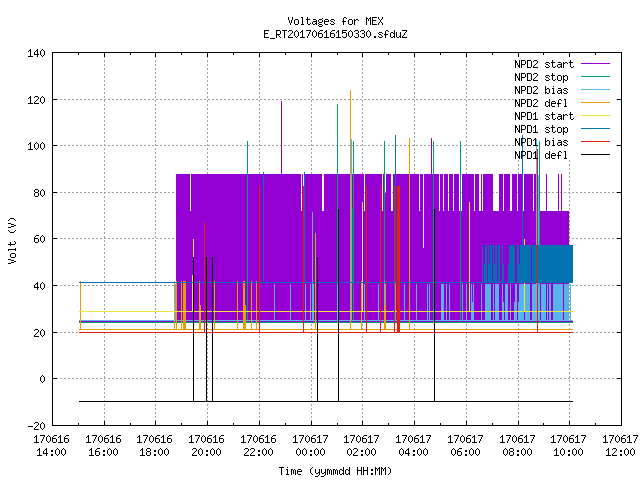Click the 'Volt (V)' y-axis label
This screenshot has width=640, height=480.
click(x=13, y=240)
